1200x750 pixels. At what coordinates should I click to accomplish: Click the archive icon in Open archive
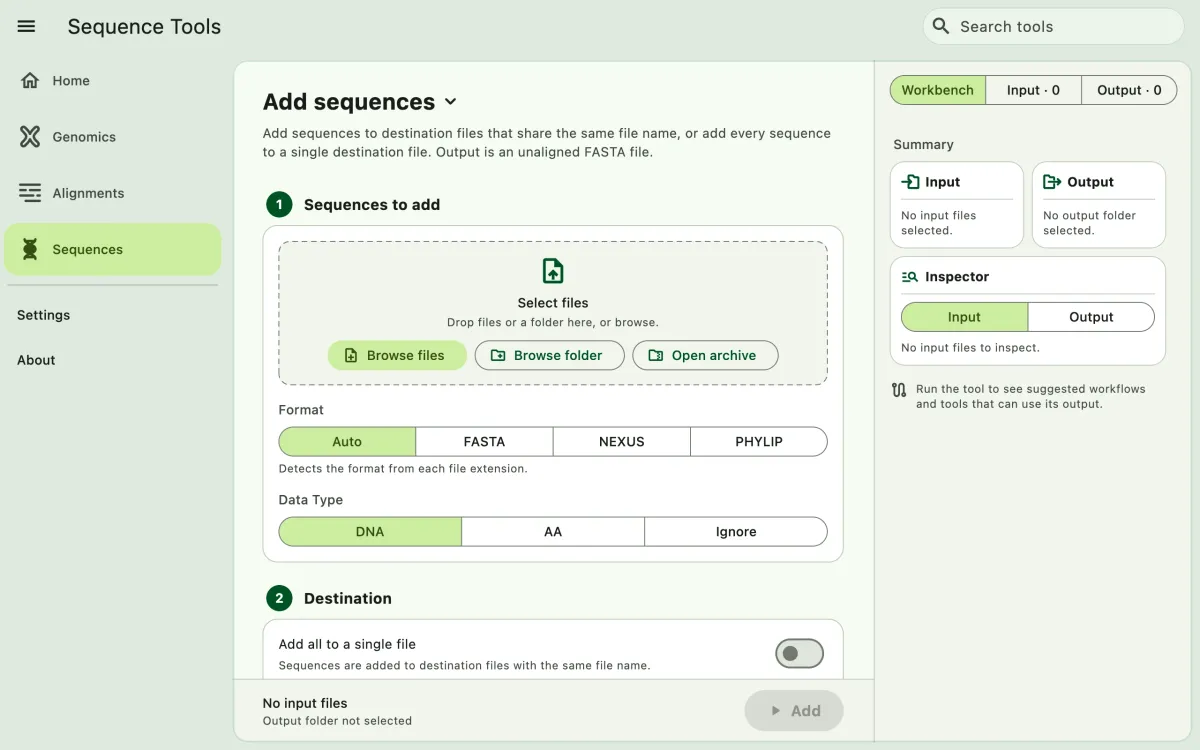[x=656, y=355]
